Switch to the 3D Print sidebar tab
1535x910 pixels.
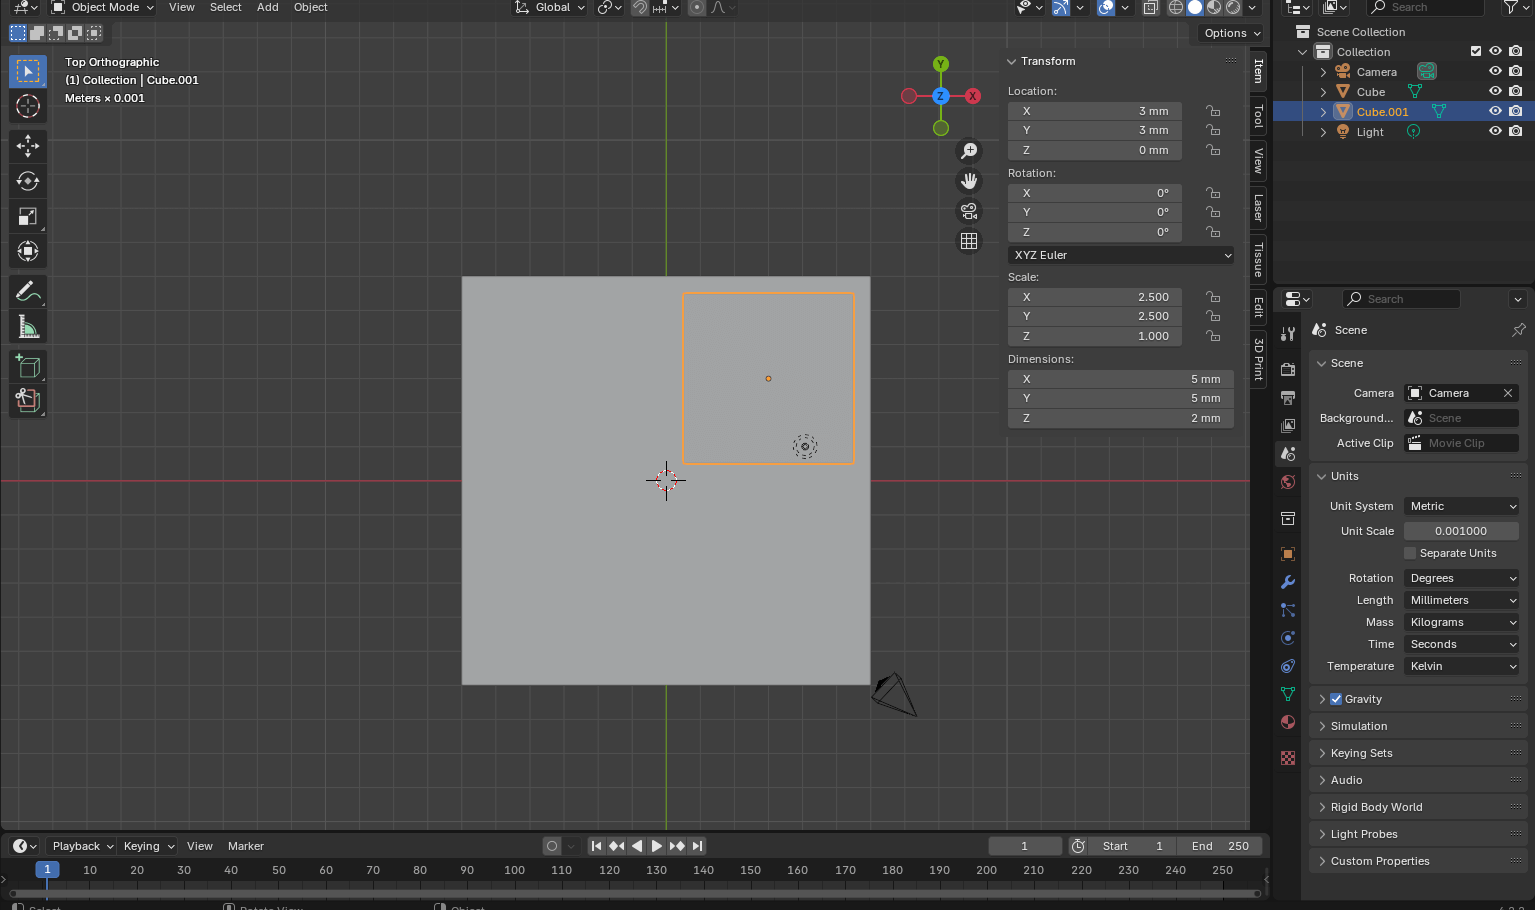[1258, 359]
